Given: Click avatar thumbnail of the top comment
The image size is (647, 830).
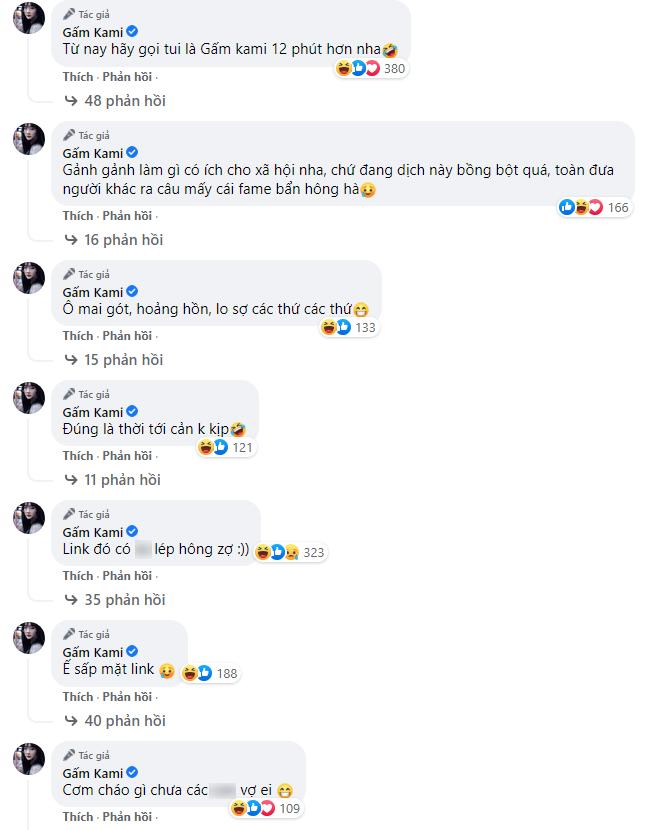Looking at the screenshot, I should [x=27, y=22].
